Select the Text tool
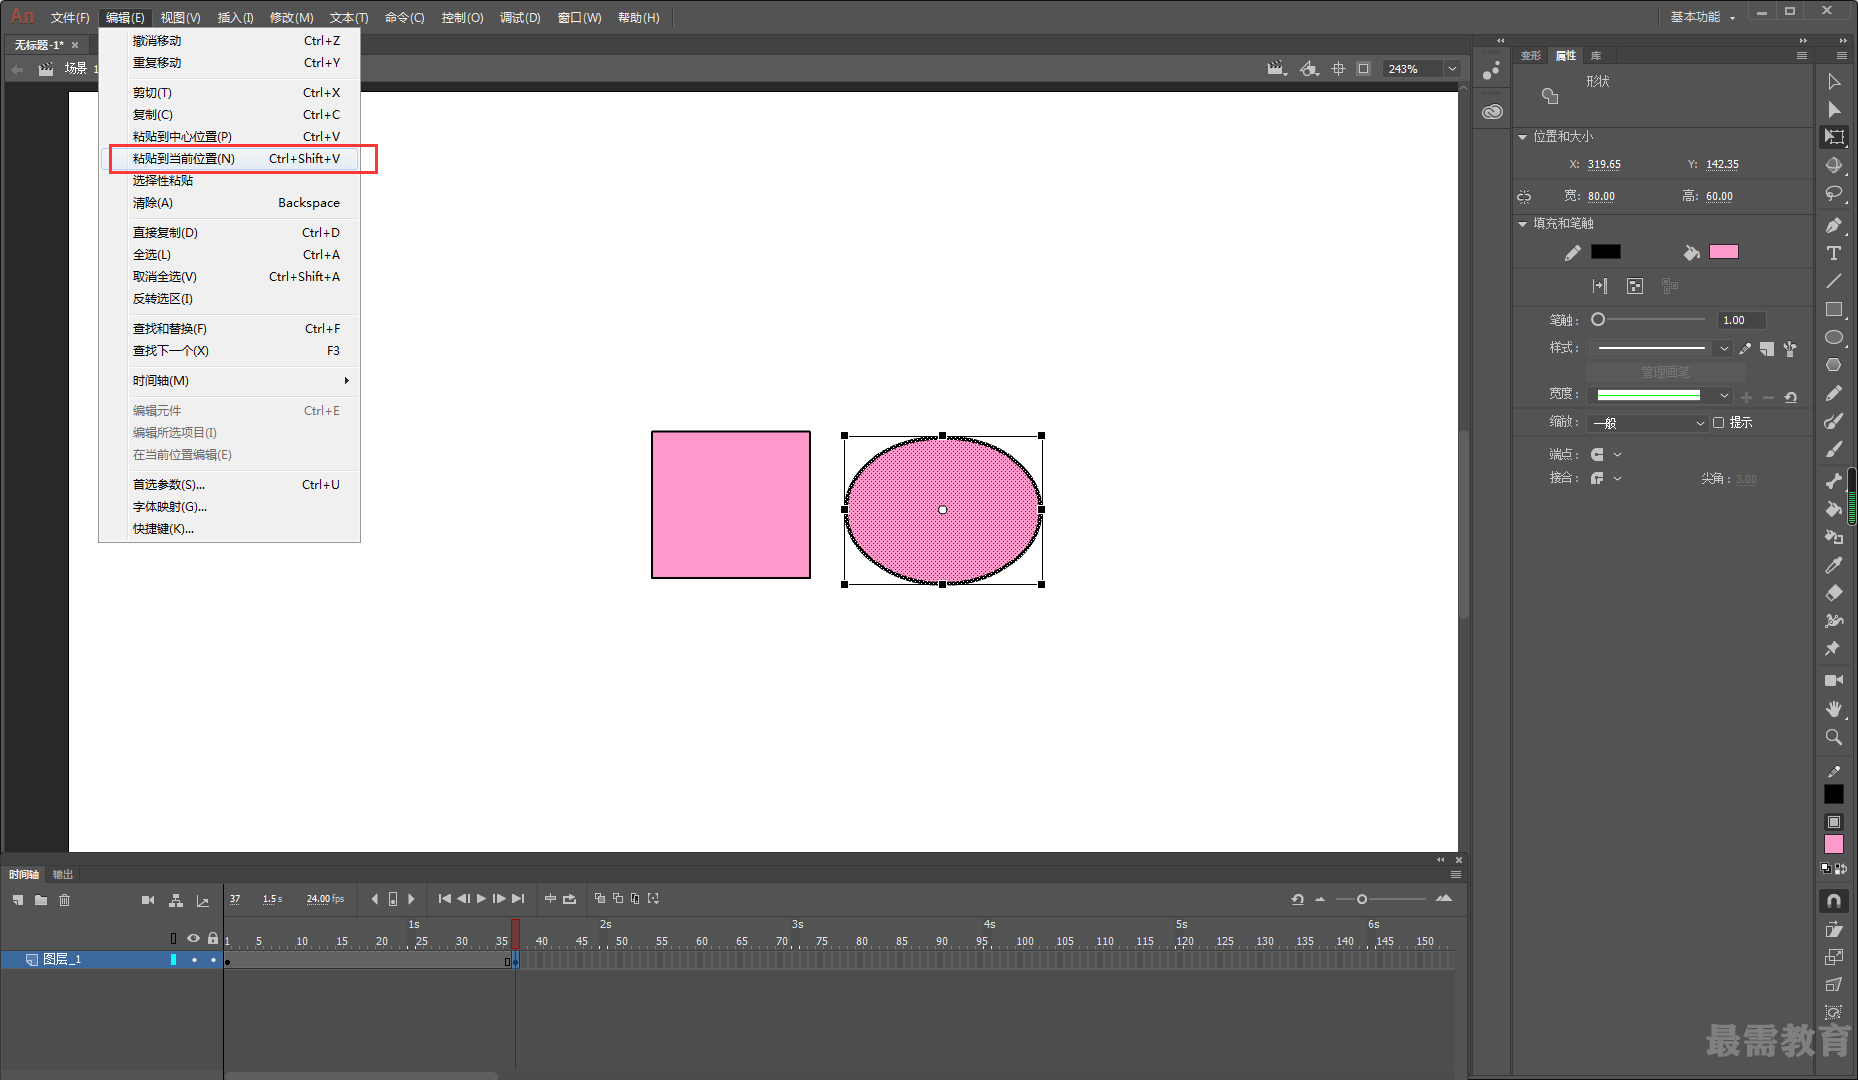Screen dimensions: 1858x1080 pyautogui.click(x=1834, y=253)
